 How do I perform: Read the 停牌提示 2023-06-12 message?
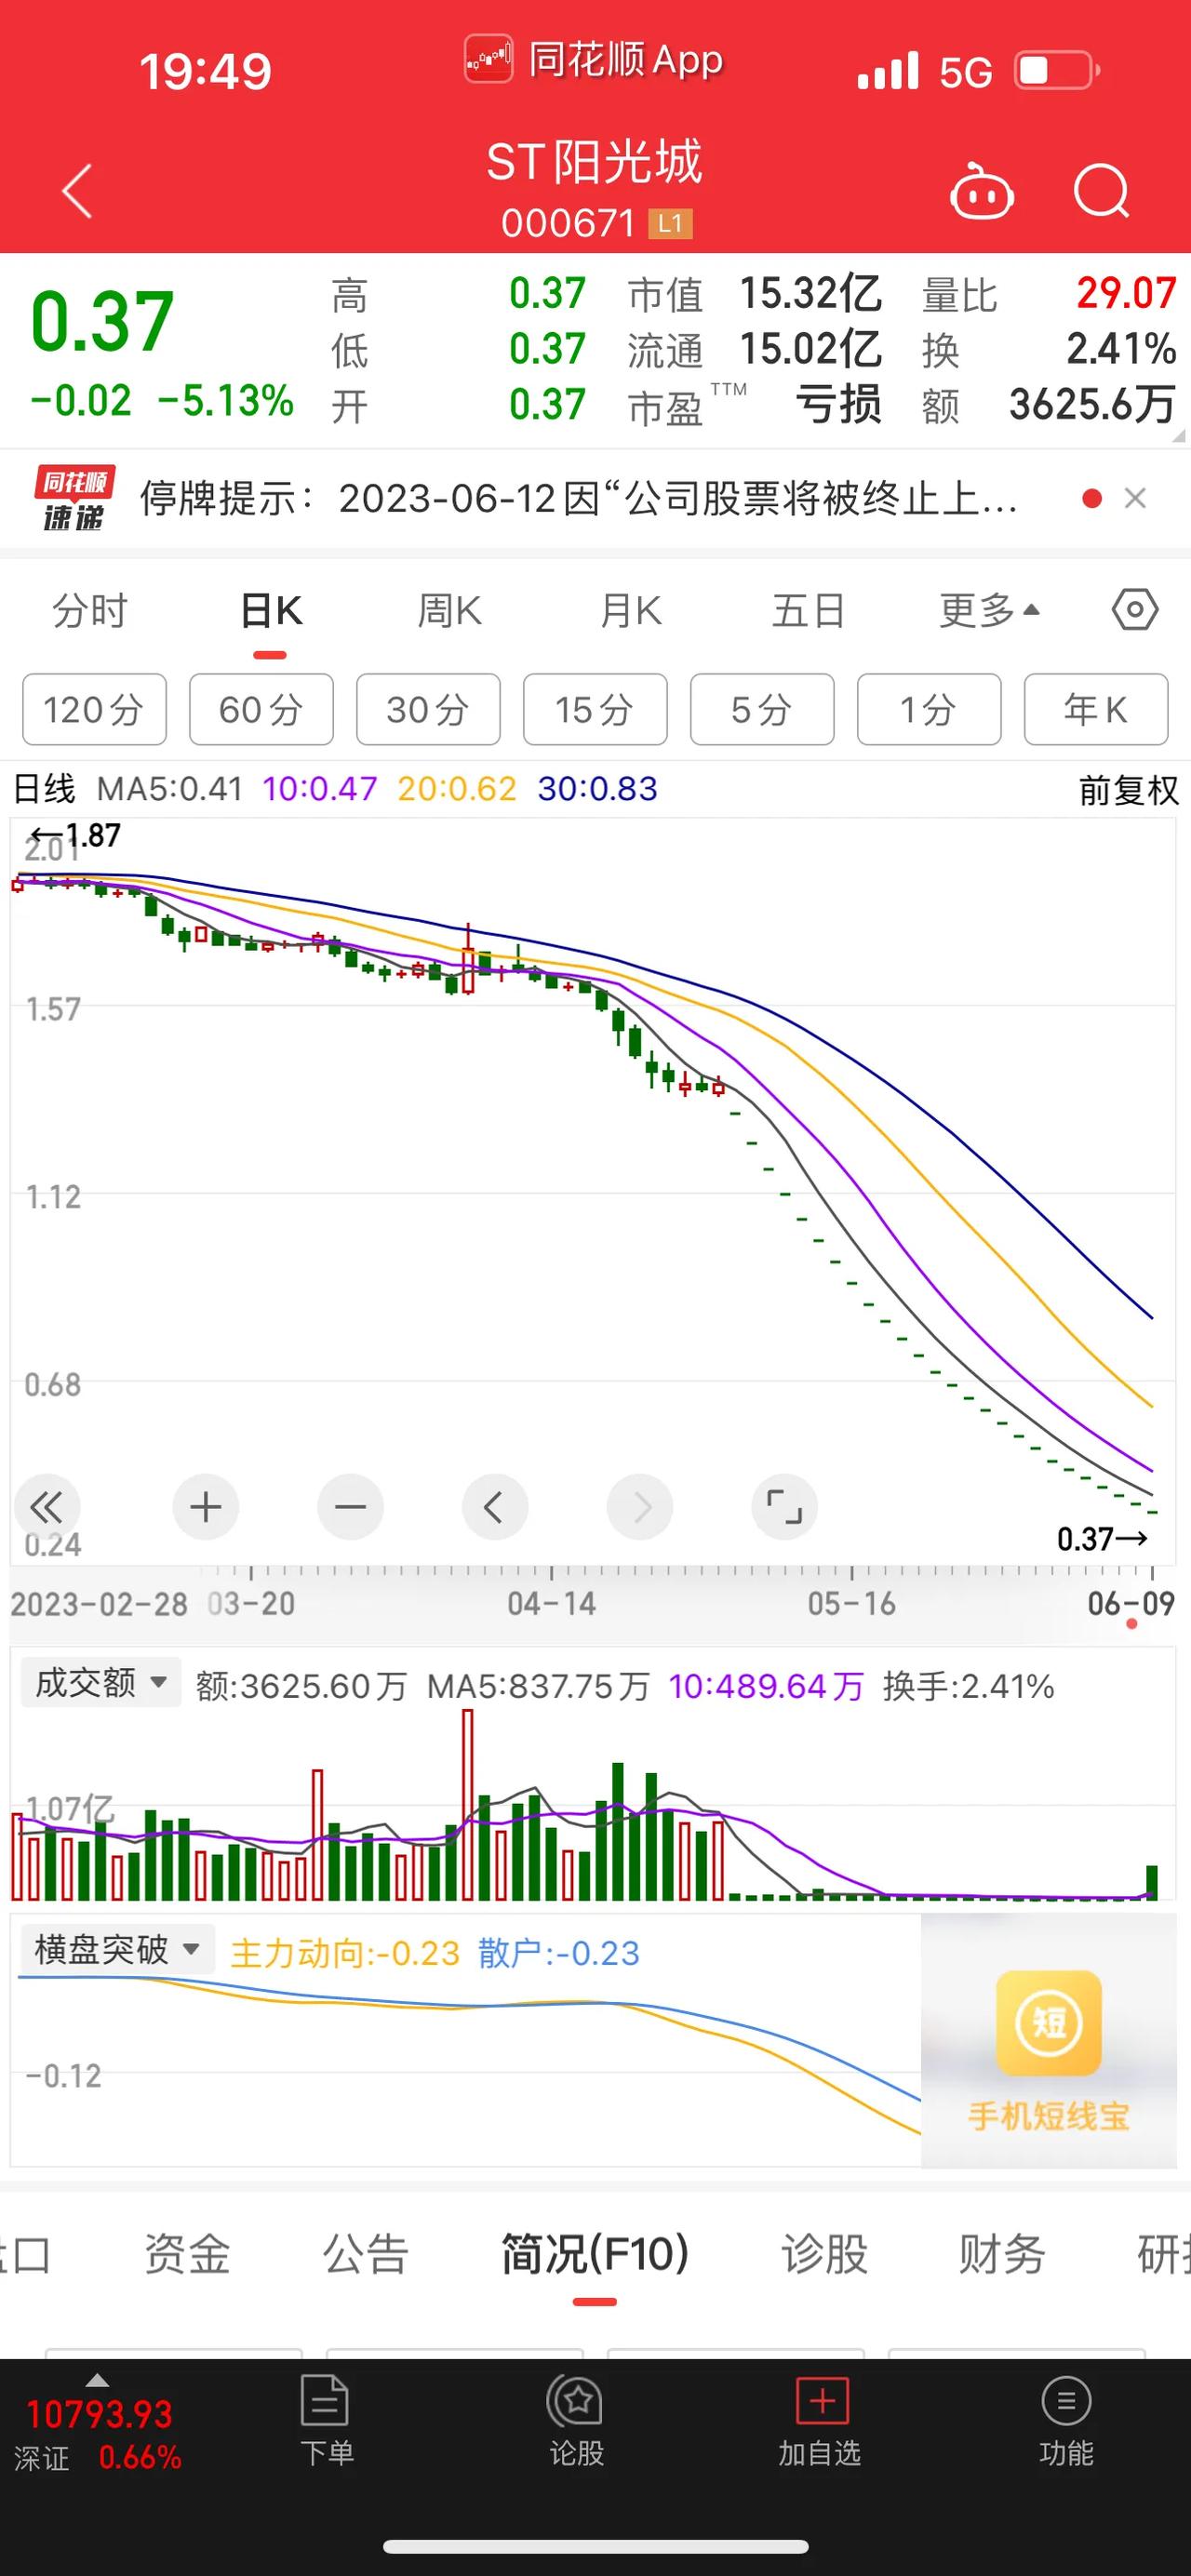coord(579,498)
